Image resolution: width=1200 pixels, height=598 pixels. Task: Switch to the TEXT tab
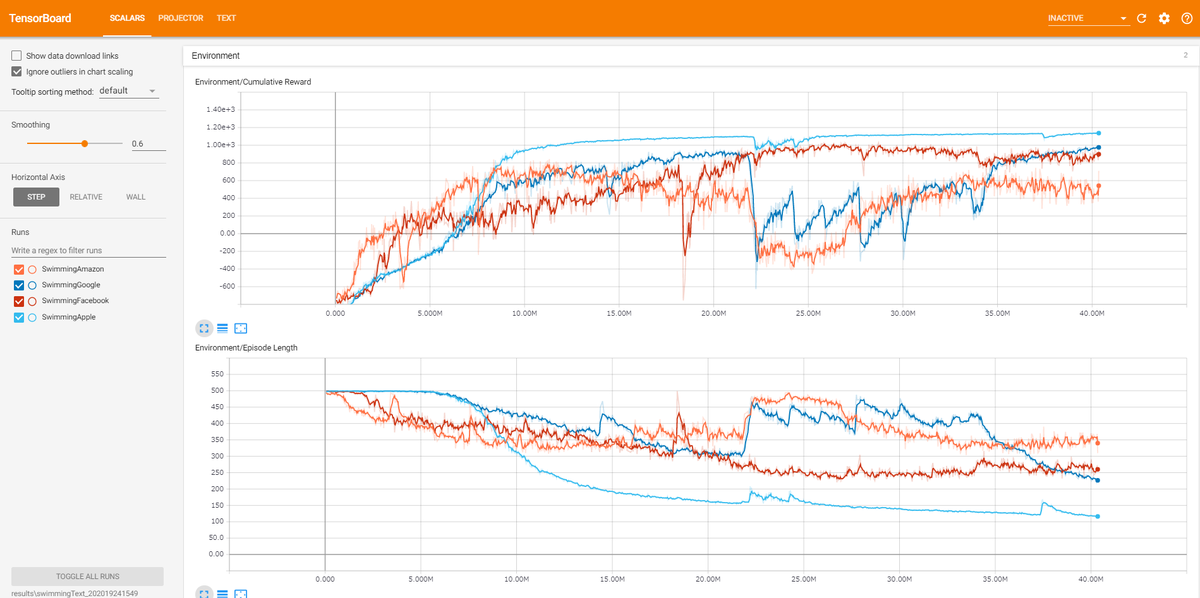point(226,18)
